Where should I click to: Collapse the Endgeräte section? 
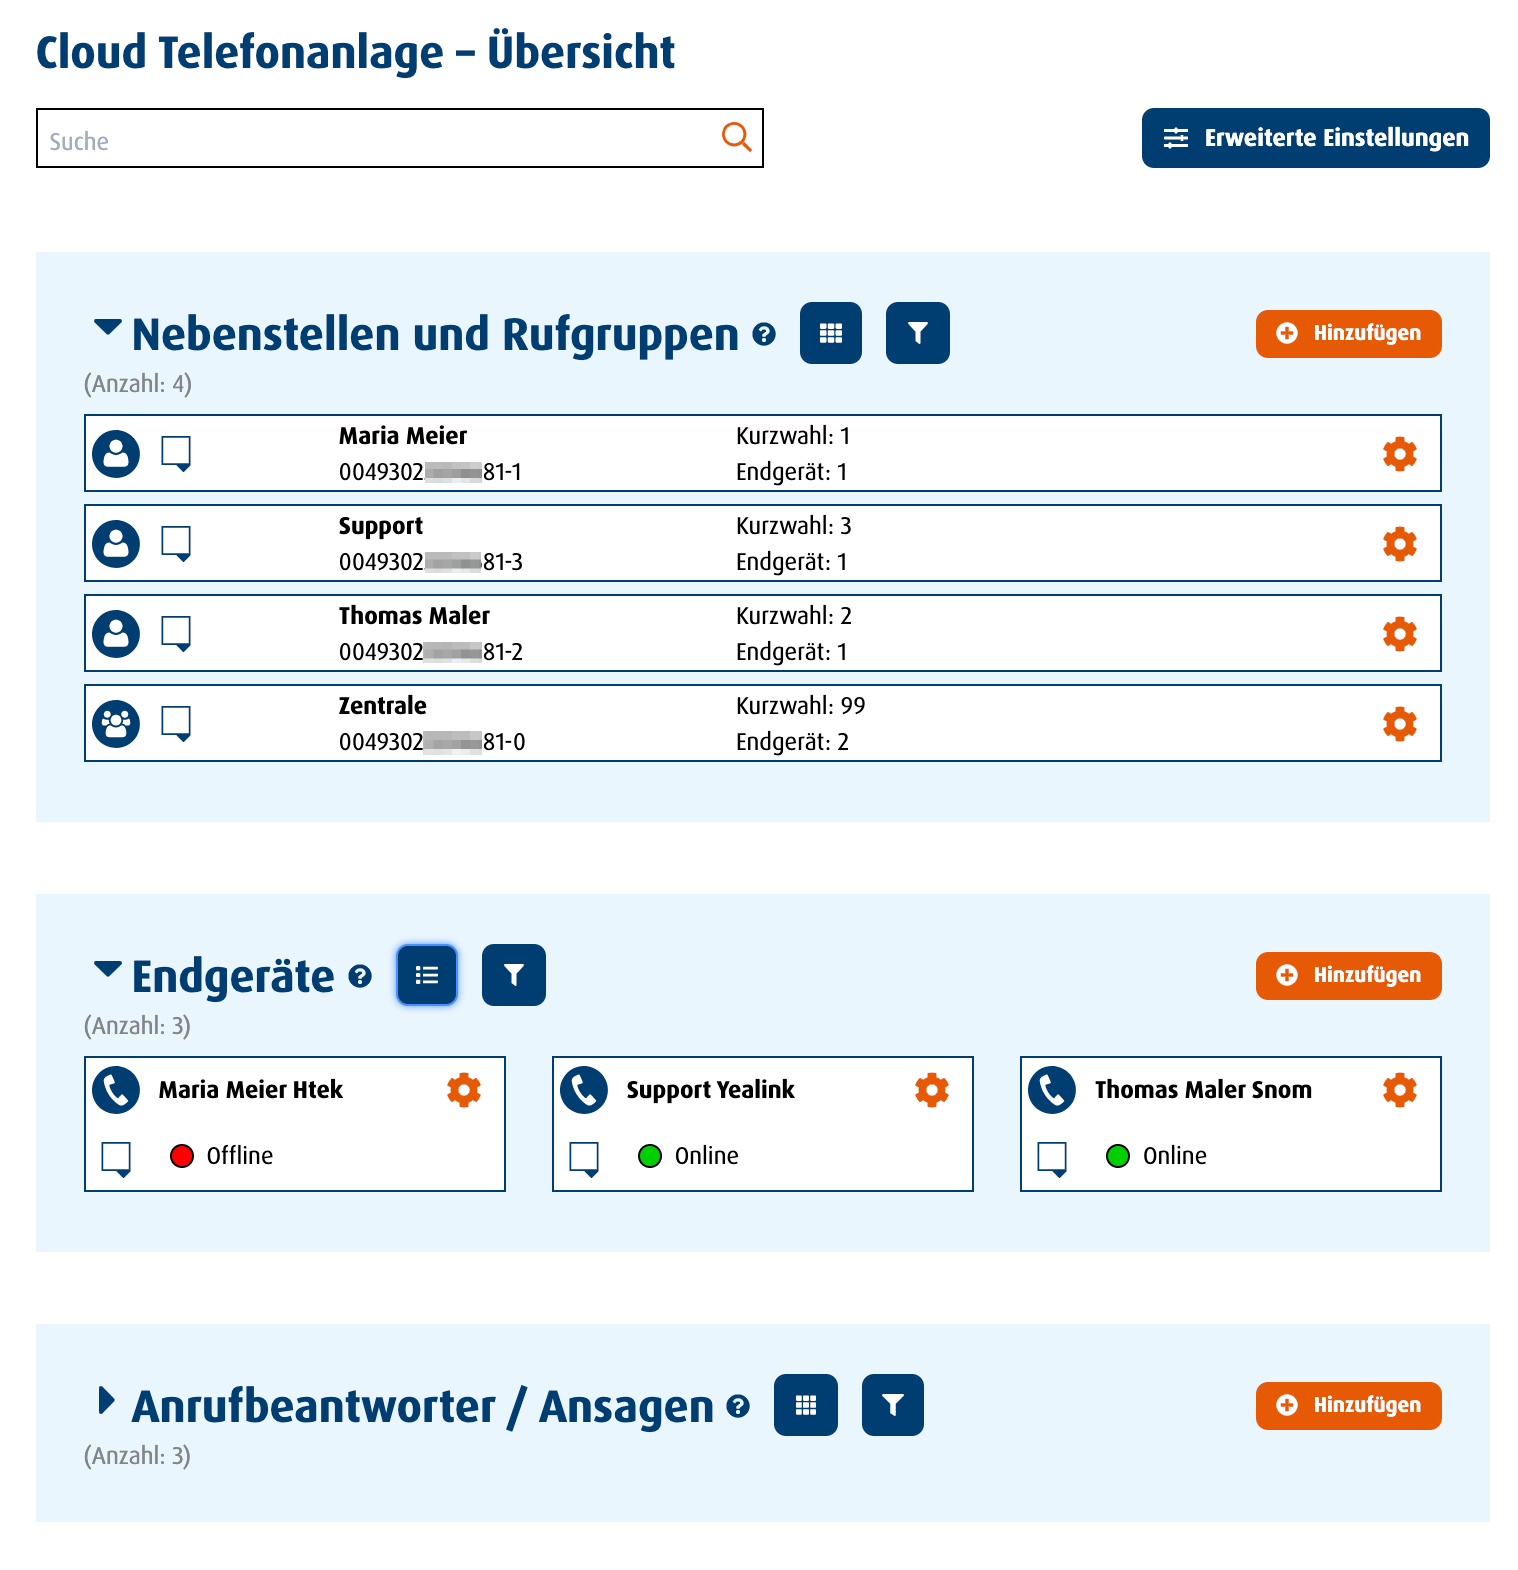click(x=107, y=969)
